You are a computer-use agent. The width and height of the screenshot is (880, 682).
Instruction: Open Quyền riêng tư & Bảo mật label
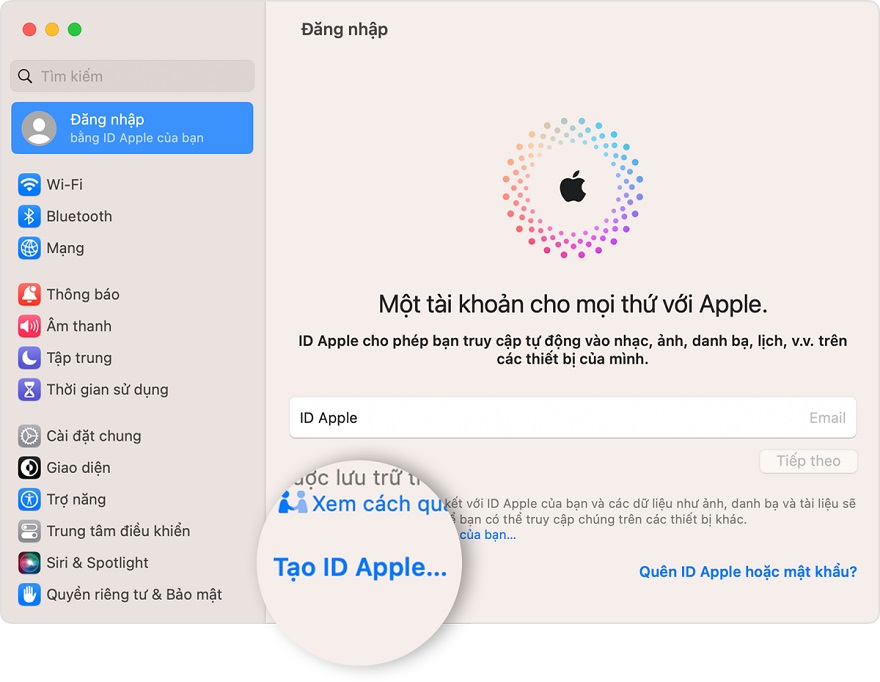(134, 594)
